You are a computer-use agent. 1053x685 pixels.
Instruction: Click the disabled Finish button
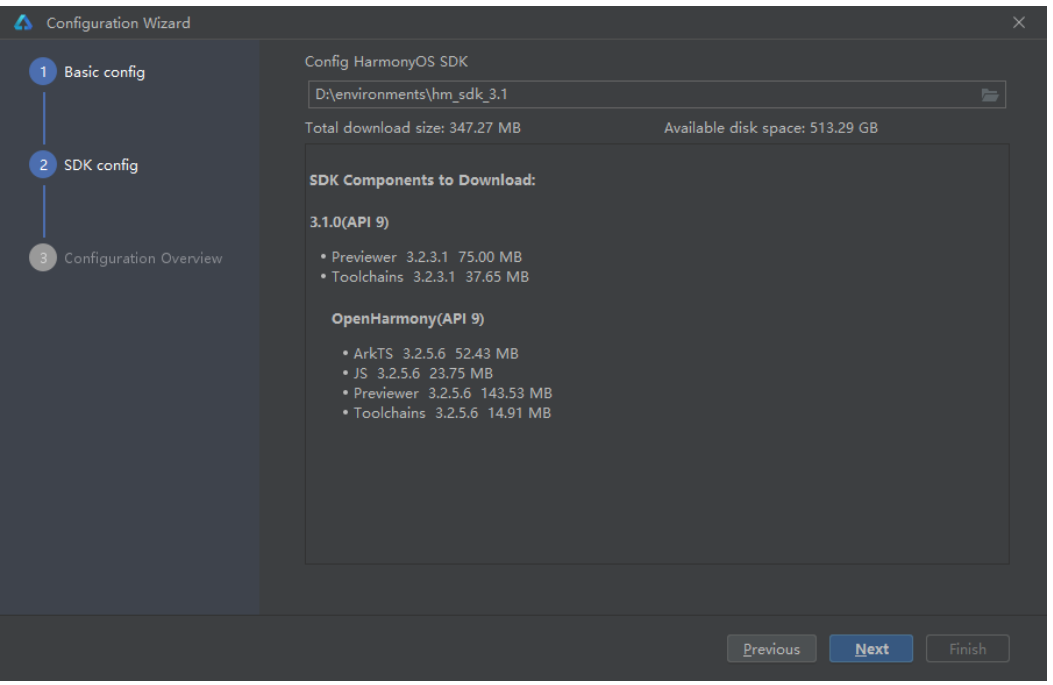tap(967, 649)
